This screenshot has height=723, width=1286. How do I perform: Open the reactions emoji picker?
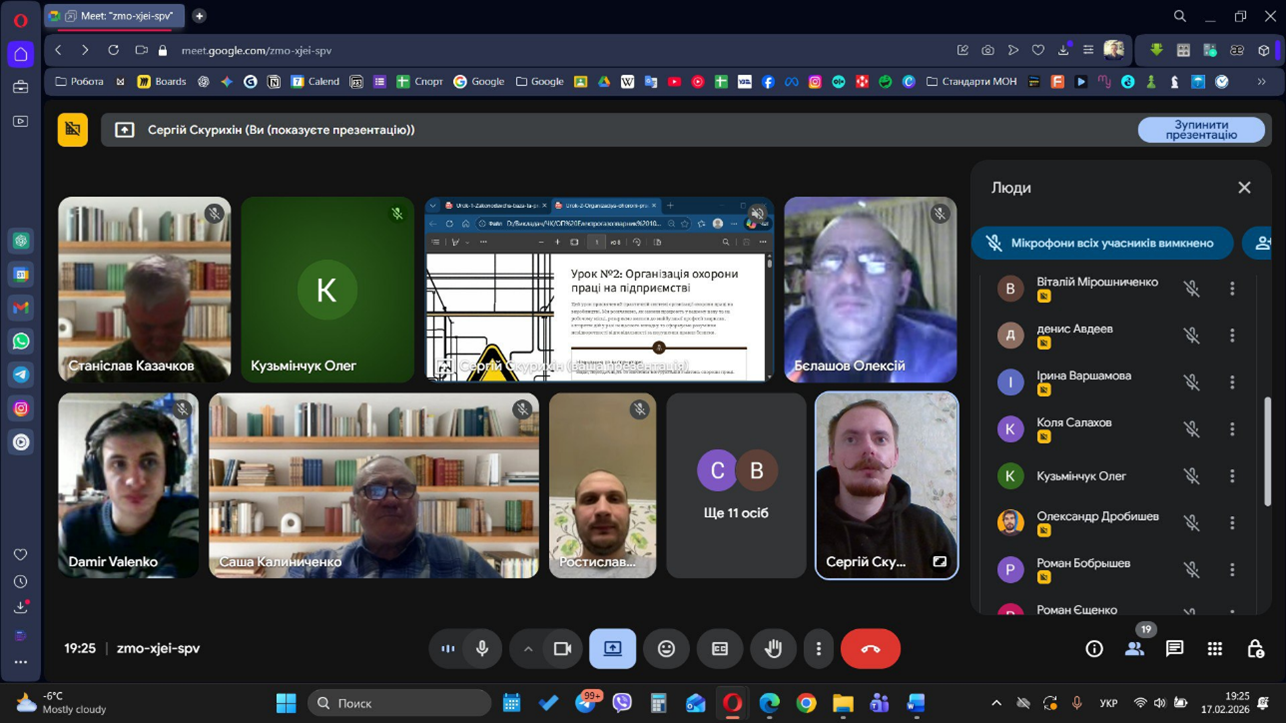pyautogui.click(x=666, y=649)
